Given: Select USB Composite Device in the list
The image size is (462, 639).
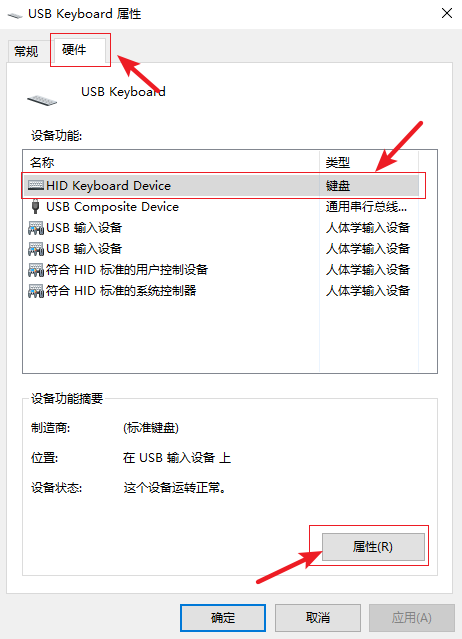Looking at the screenshot, I should [221, 207].
